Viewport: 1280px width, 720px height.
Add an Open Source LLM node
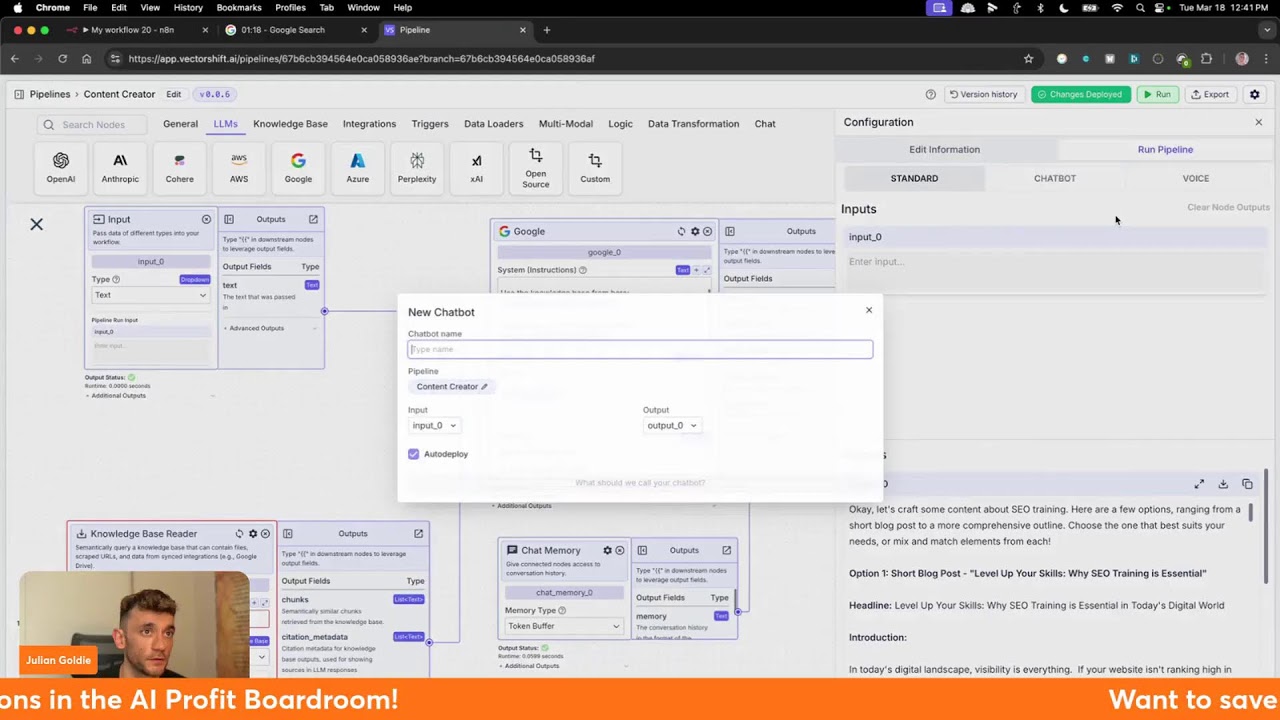(x=536, y=167)
